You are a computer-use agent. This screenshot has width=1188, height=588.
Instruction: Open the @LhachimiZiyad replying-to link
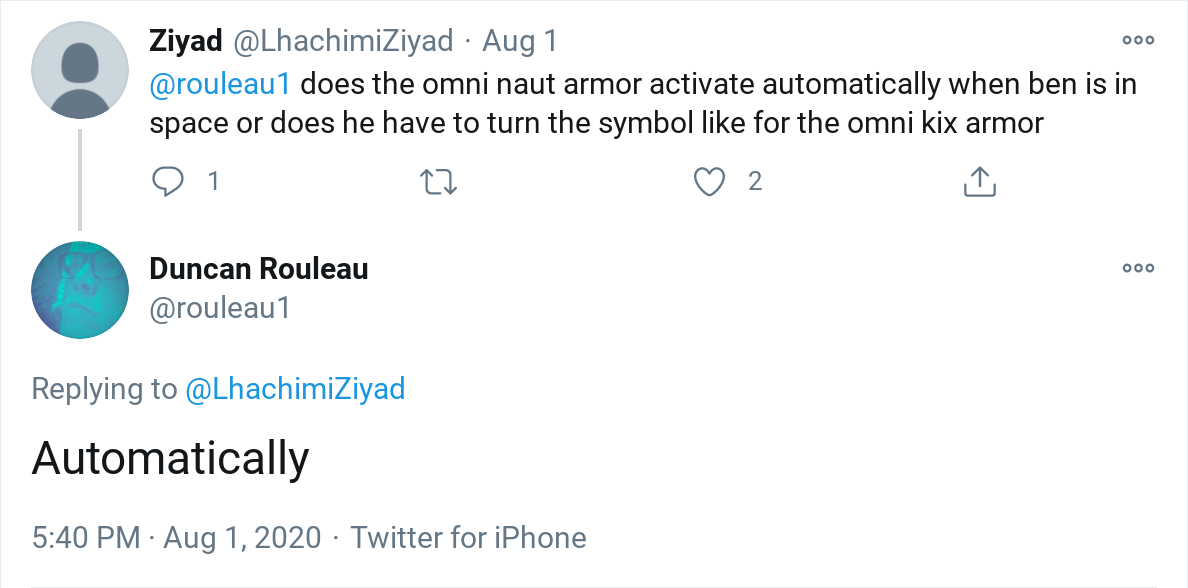point(295,388)
